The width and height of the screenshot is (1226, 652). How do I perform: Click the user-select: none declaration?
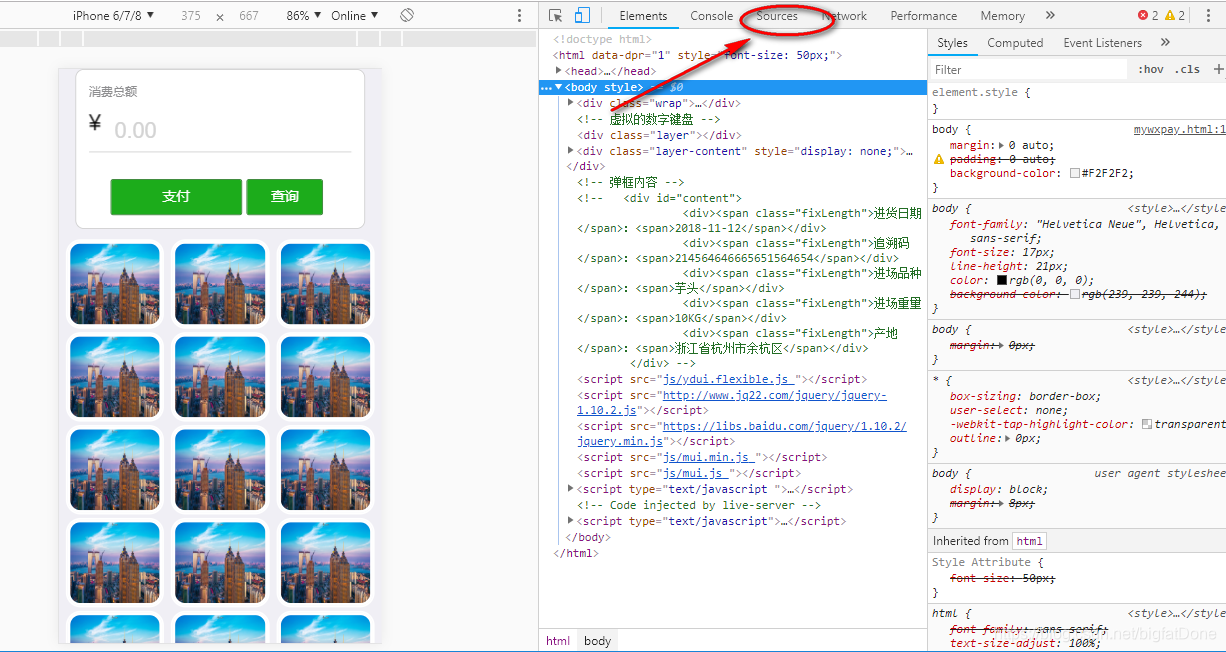pyautogui.click(x=1009, y=410)
